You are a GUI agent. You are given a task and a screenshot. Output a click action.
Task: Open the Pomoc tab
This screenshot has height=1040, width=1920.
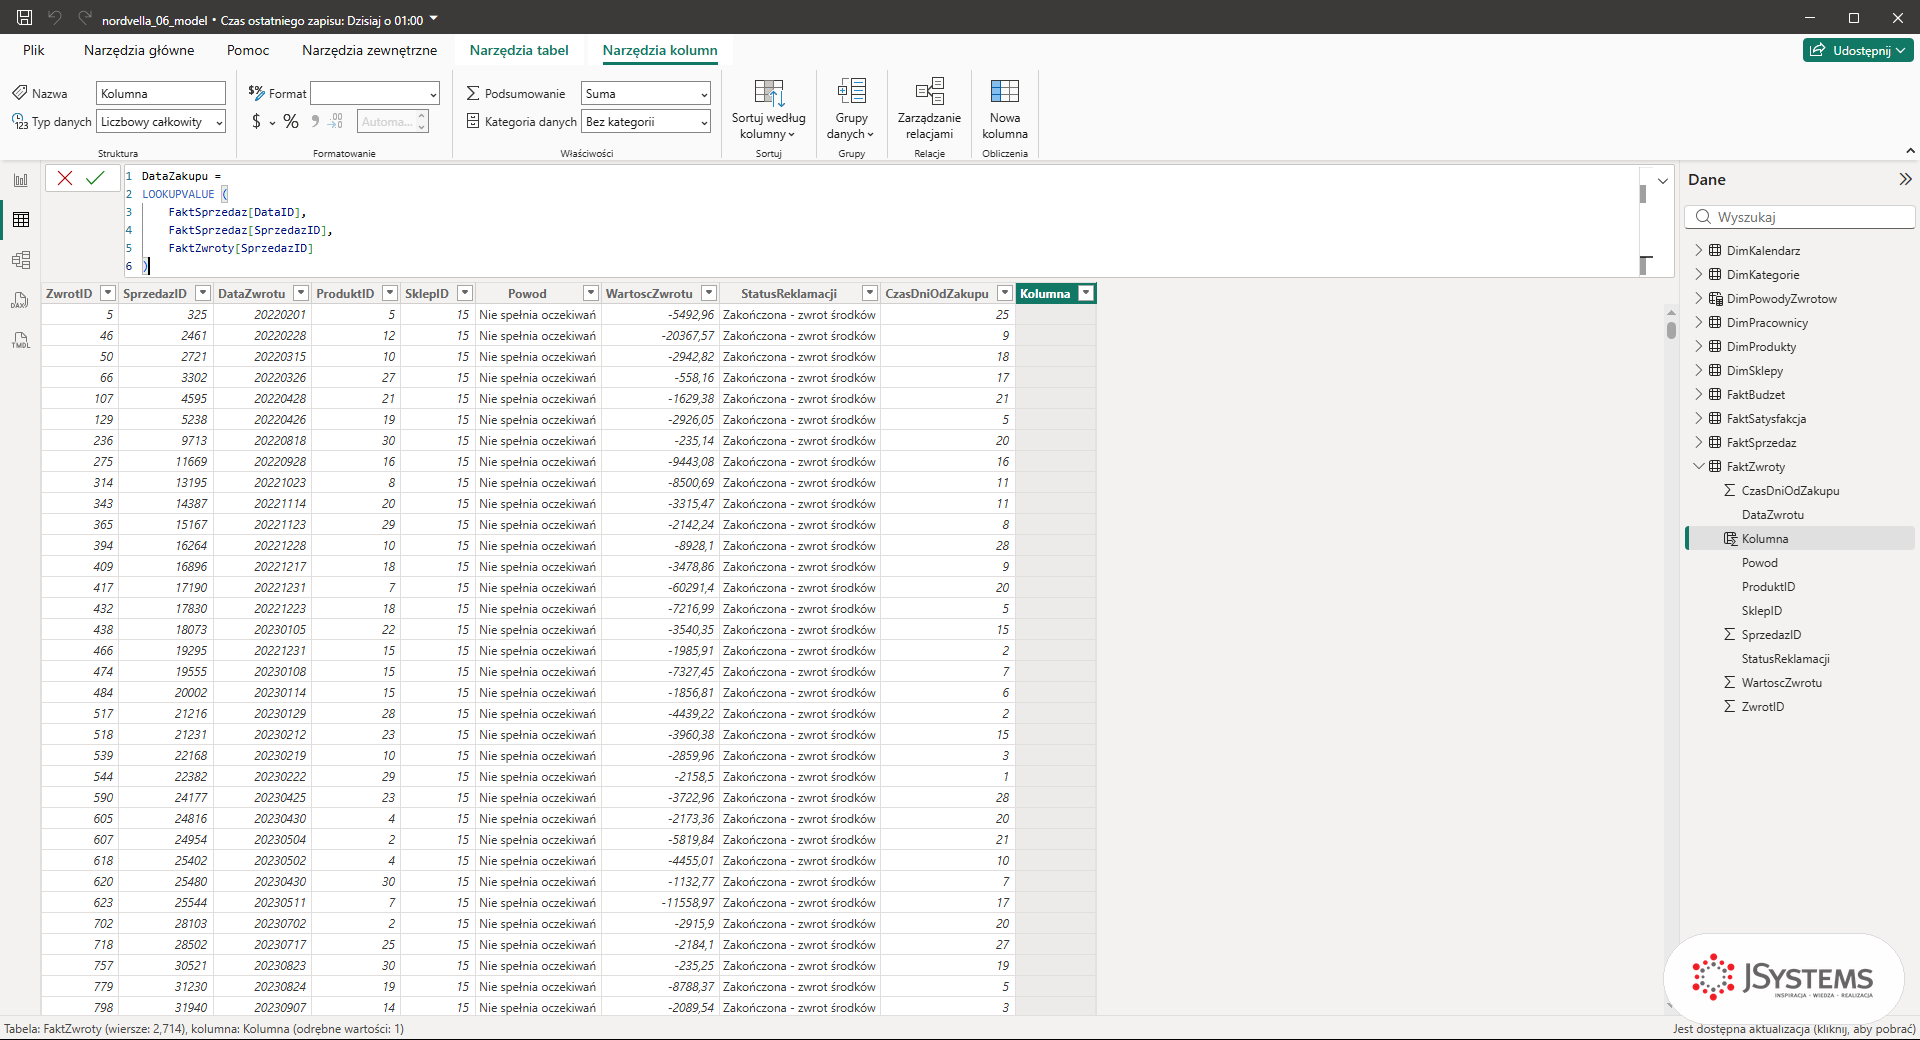click(x=248, y=50)
